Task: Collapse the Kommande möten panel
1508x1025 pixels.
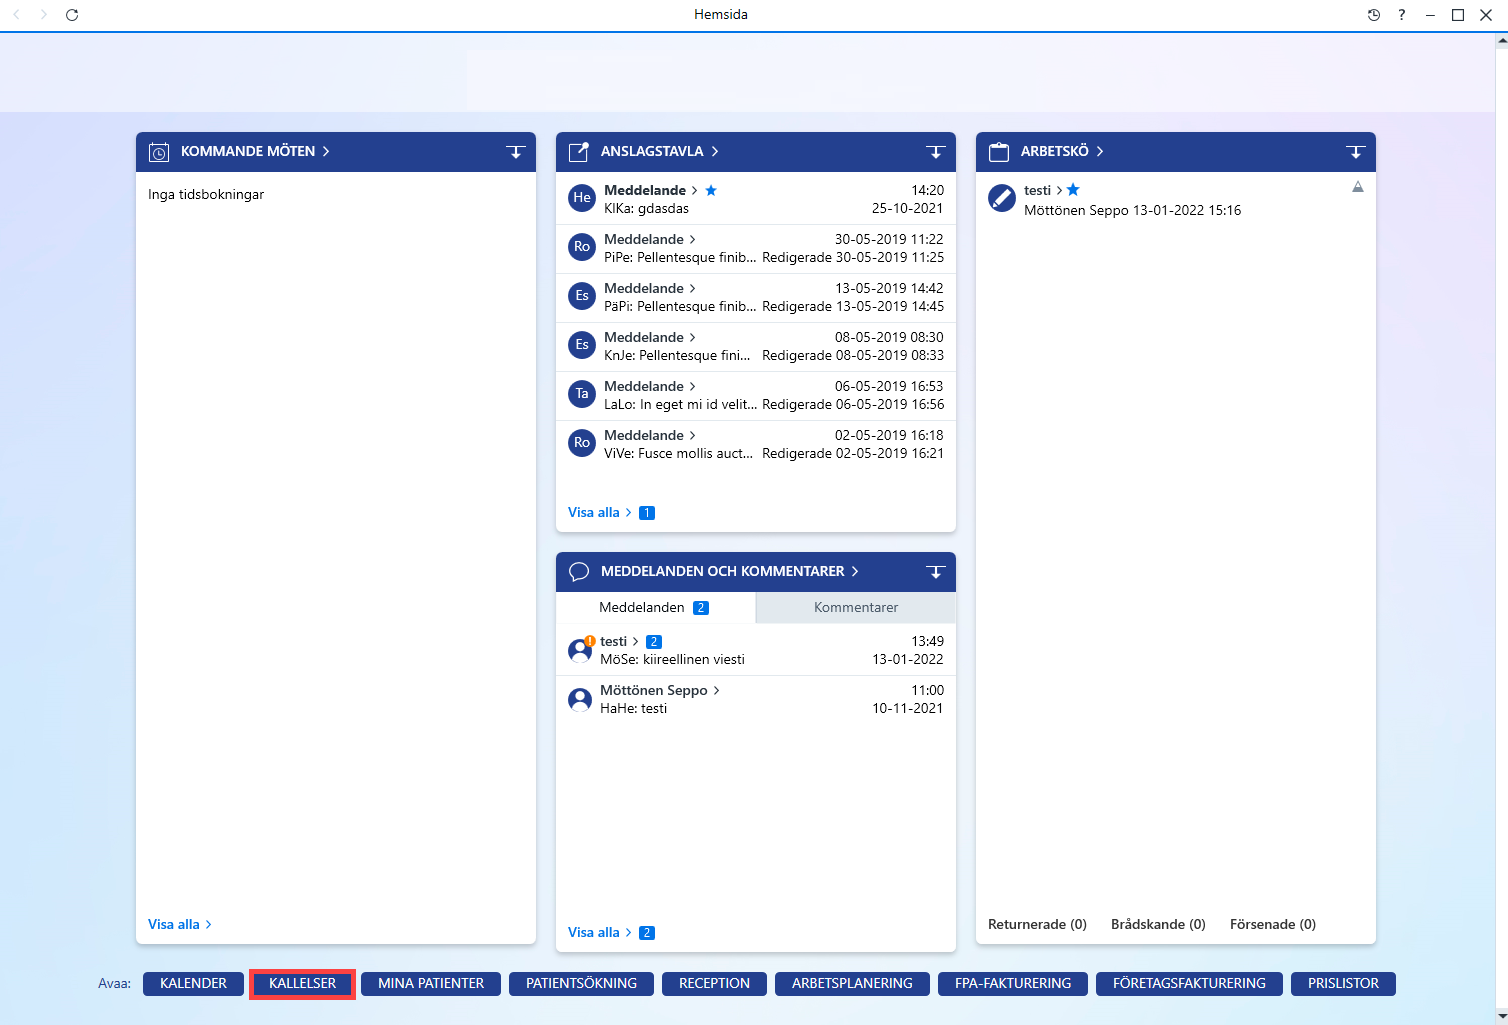Action: pos(516,152)
